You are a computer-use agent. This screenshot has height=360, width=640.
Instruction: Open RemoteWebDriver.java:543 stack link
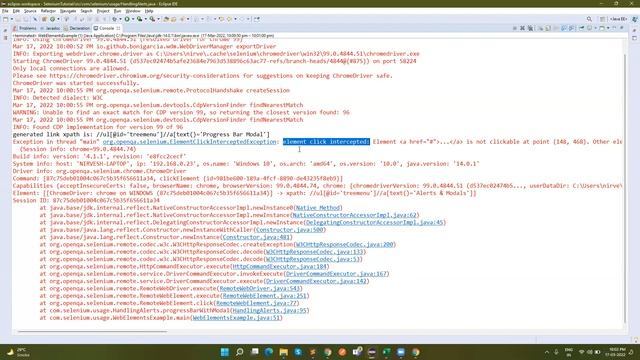(x=259, y=289)
